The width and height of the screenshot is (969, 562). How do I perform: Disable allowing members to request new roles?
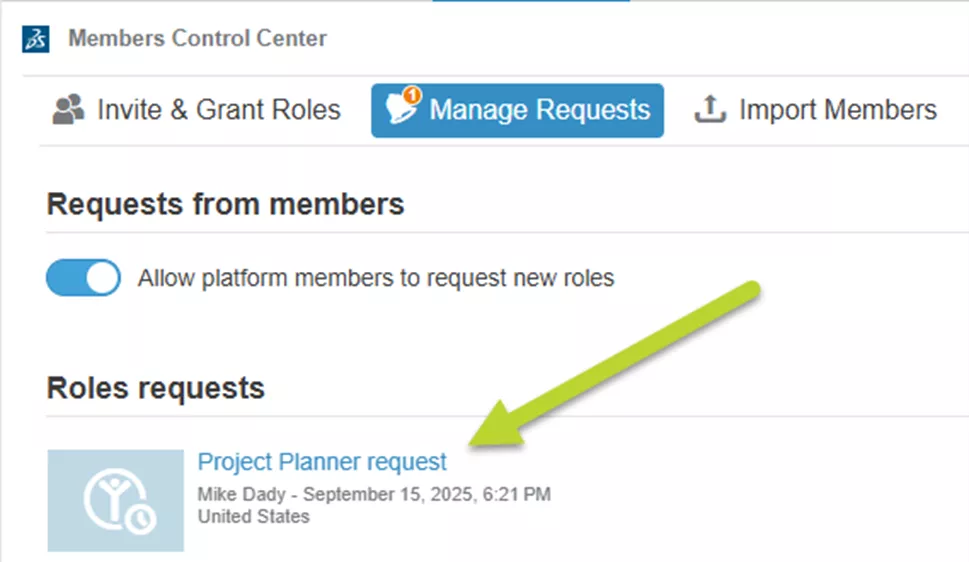[83, 278]
